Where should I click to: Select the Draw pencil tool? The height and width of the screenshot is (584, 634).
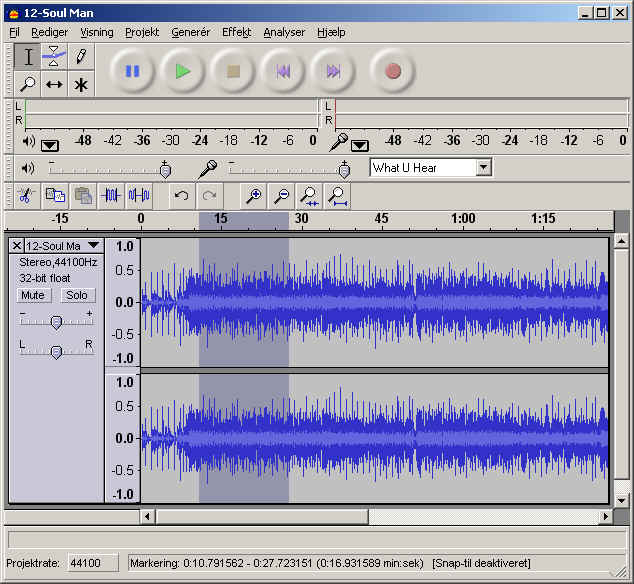(x=81, y=57)
